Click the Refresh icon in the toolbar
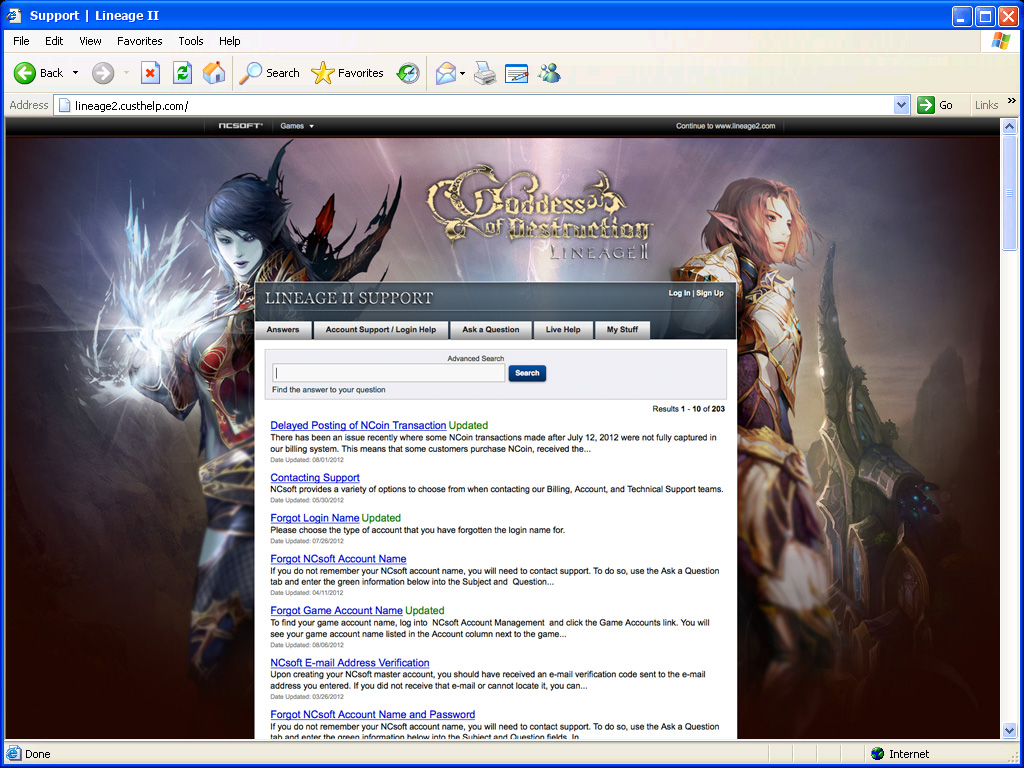1024x768 pixels. (x=181, y=73)
